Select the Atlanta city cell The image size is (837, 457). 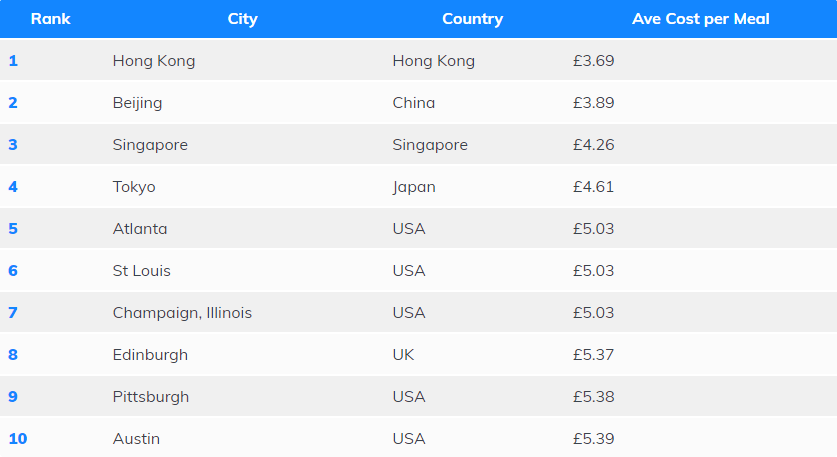pyautogui.click(x=140, y=229)
